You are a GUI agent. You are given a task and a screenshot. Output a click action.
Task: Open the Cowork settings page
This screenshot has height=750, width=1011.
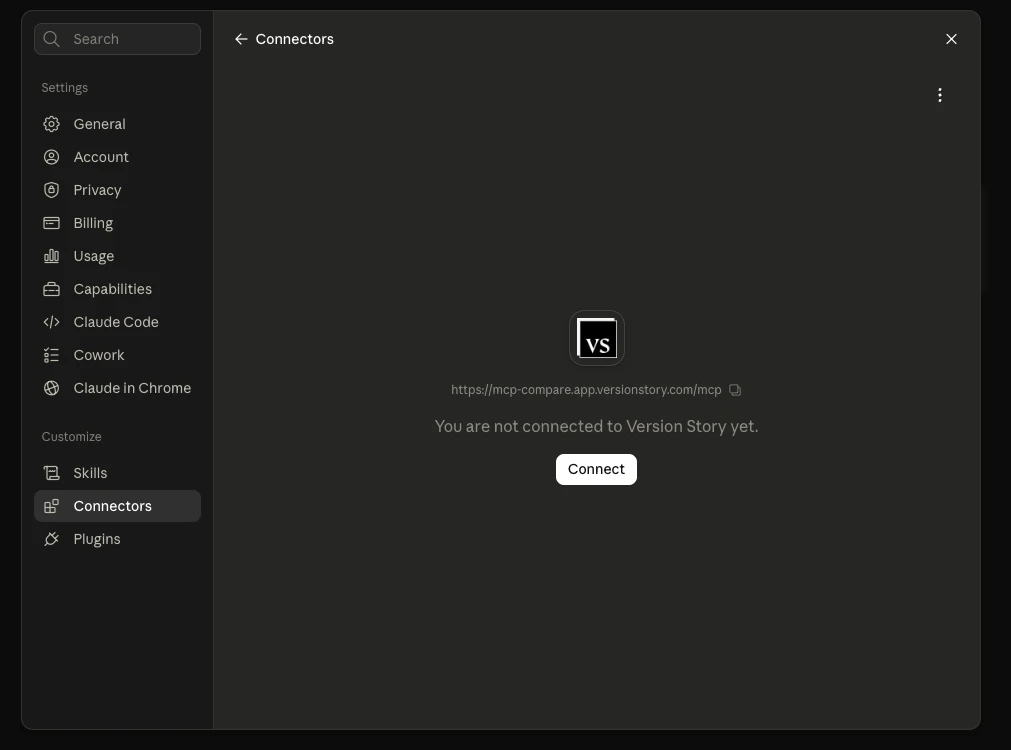point(117,355)
